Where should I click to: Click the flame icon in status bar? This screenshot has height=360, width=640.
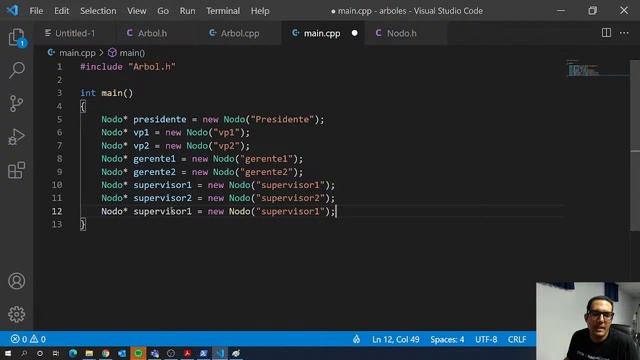356,339
